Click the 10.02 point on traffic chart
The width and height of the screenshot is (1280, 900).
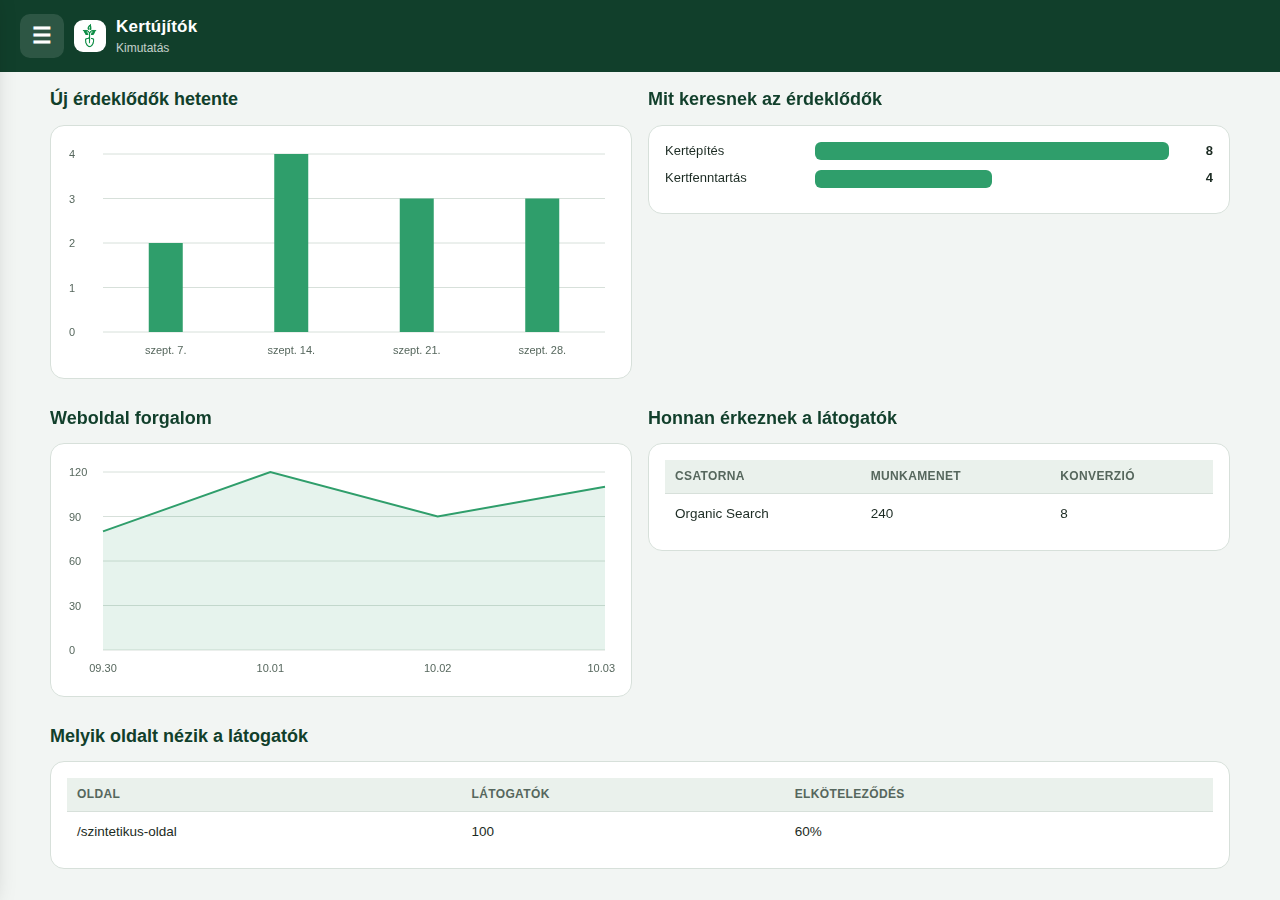tap(438, 517)
